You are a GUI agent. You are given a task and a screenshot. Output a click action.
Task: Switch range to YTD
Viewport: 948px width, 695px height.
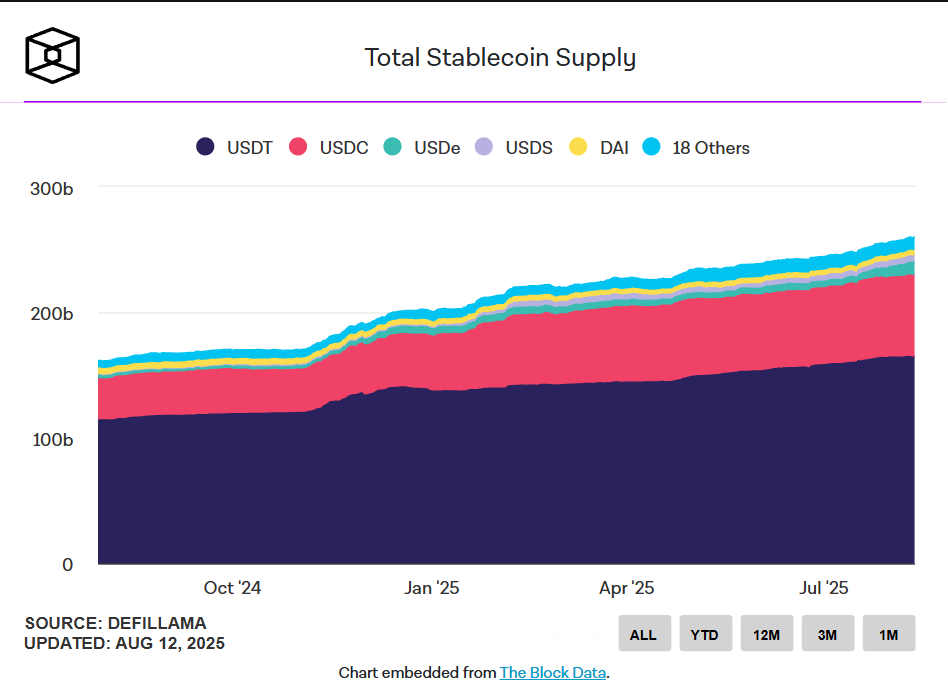pos(705,634)
